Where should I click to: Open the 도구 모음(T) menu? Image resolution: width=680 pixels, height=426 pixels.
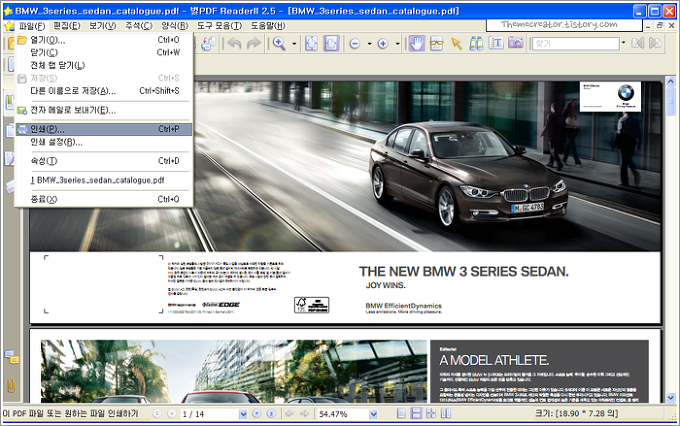click(x=219, y=26)
